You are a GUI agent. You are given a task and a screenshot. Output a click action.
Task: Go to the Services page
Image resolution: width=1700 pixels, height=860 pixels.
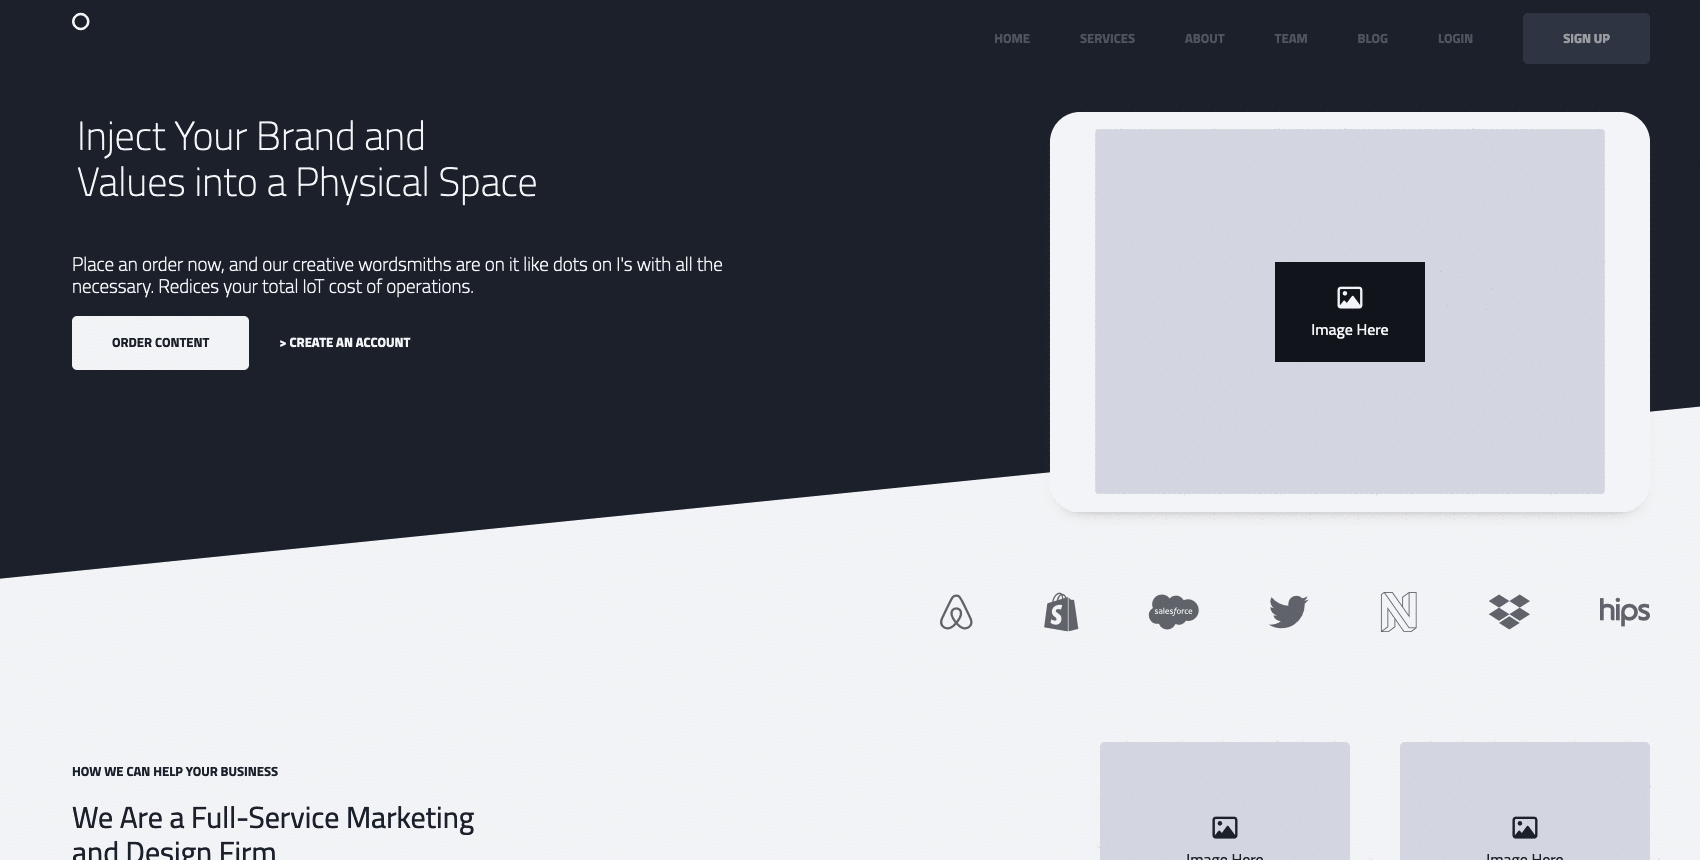click(x=1107, y=39)
